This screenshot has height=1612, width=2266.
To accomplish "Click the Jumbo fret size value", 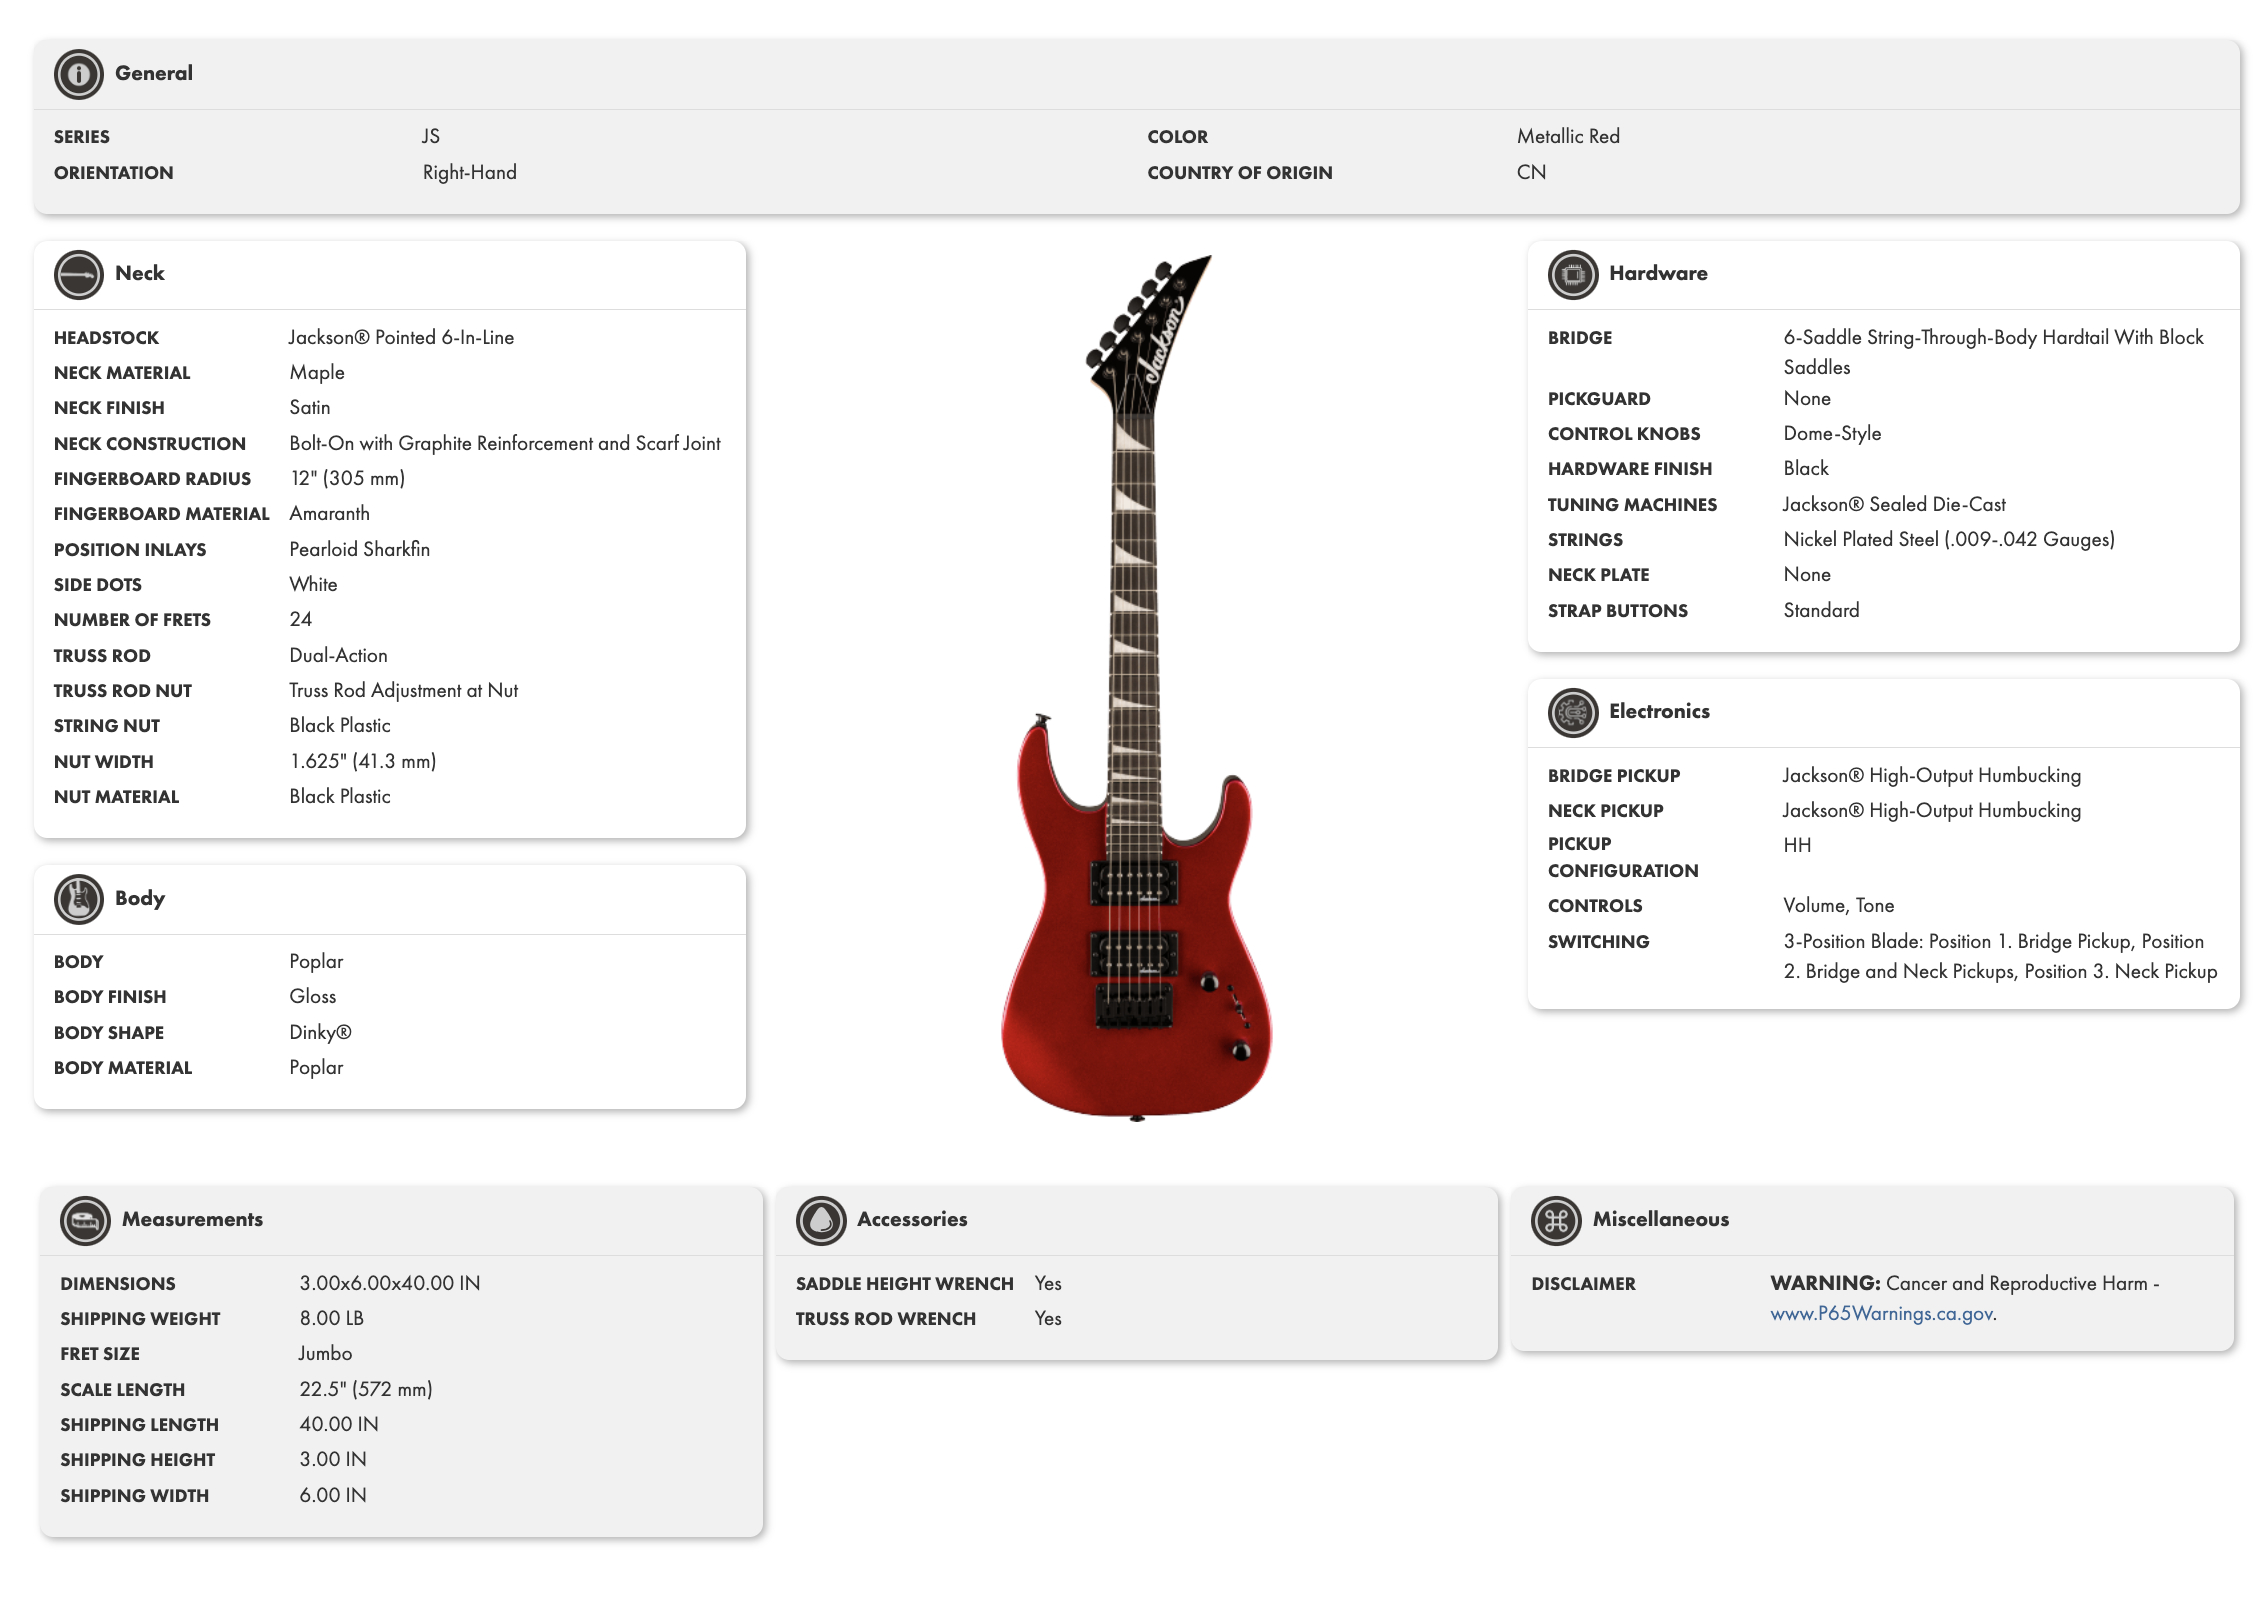I will pos(325,1353).
